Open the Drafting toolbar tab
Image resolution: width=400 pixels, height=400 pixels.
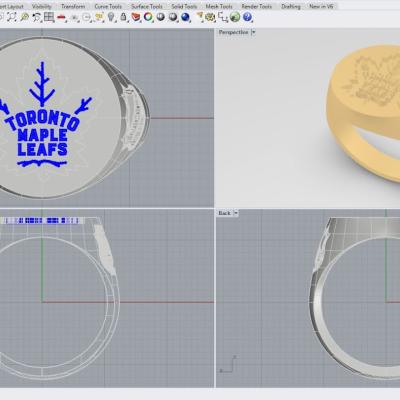tap(291, 6)
